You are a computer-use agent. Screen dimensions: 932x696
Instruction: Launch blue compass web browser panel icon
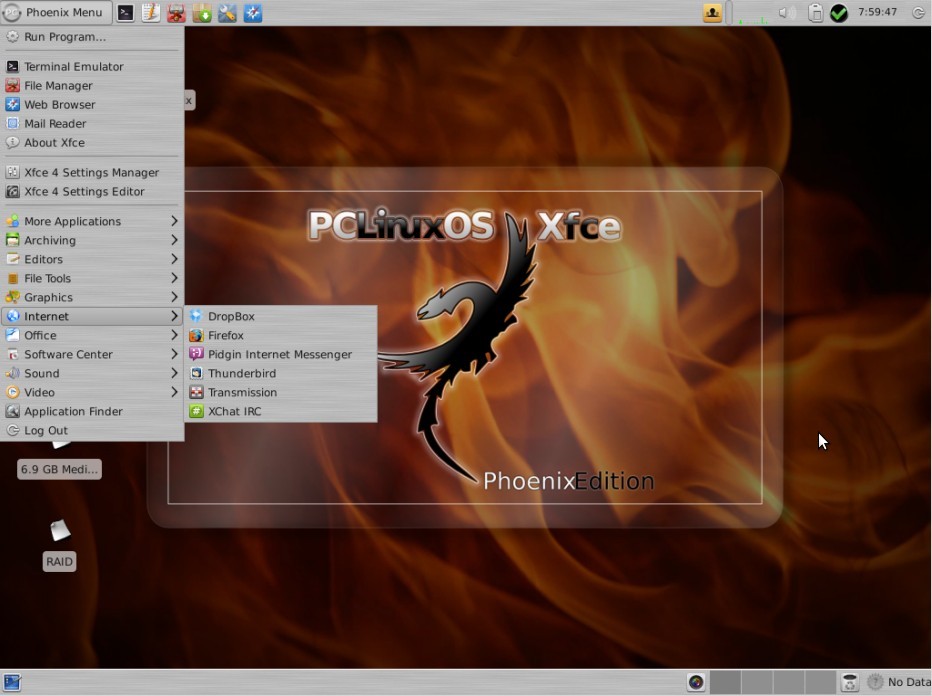253,12
